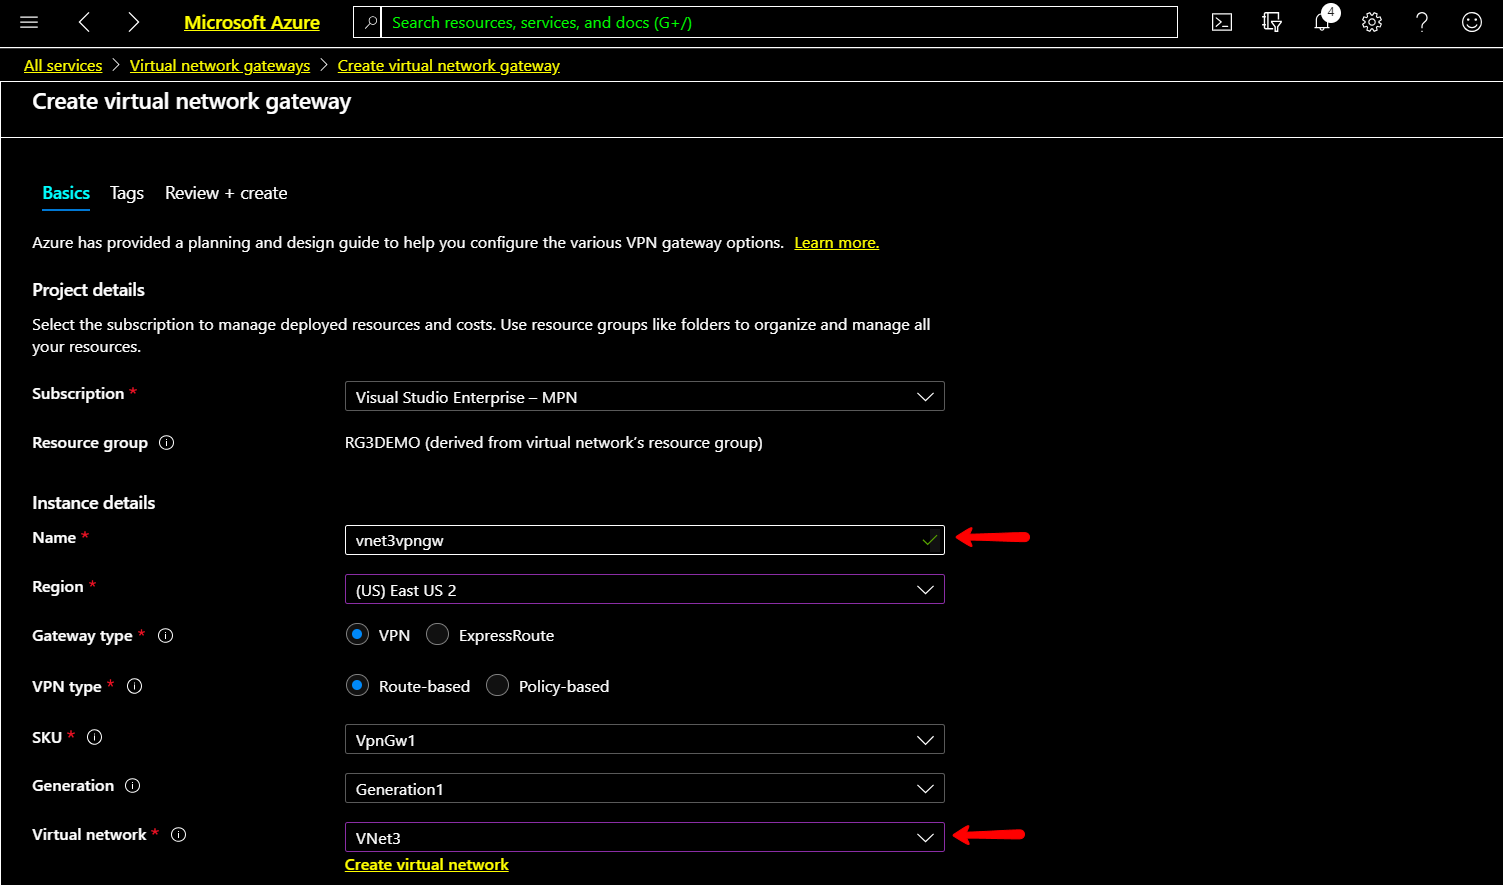This screenshot has width=1503, height=885.
Task: Open the Learn more link
Action: pyautogui.click(x=837, y=243)
